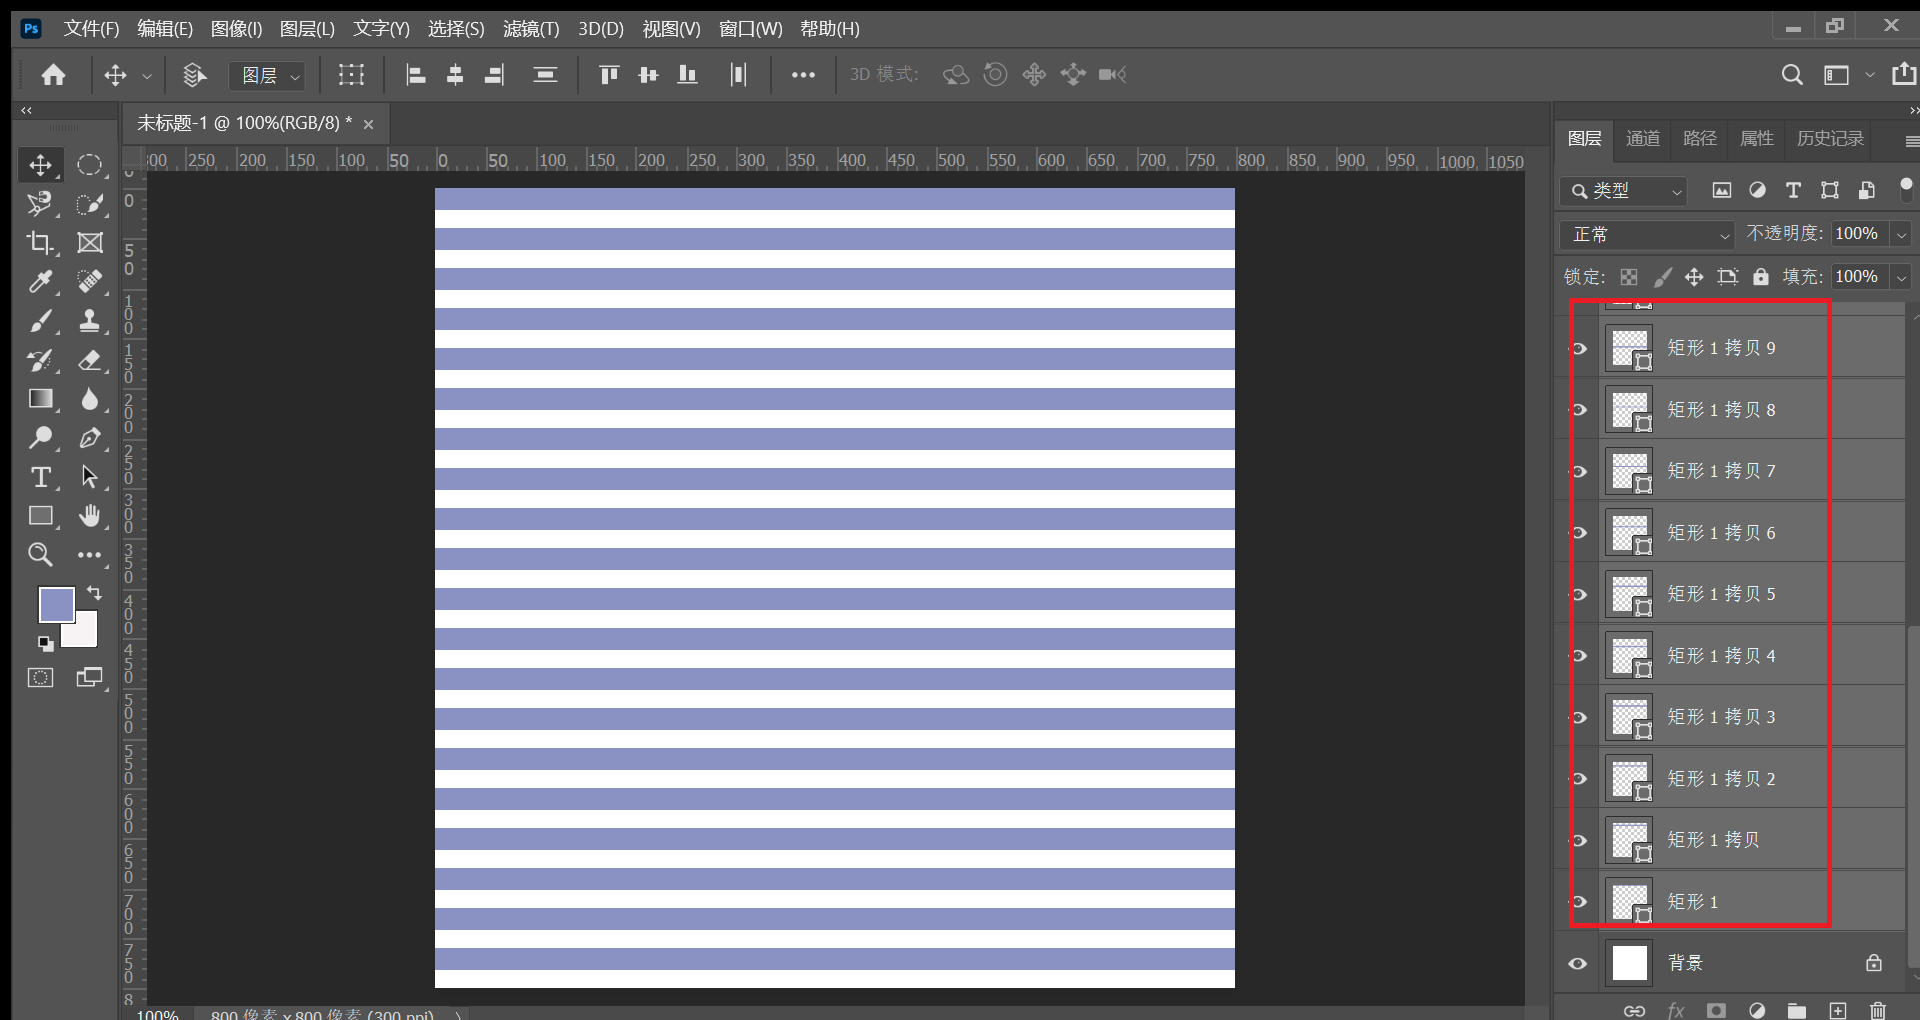
Task: Swap foreground and background colors
Action: pyautogui.click(x=94, y=593)
